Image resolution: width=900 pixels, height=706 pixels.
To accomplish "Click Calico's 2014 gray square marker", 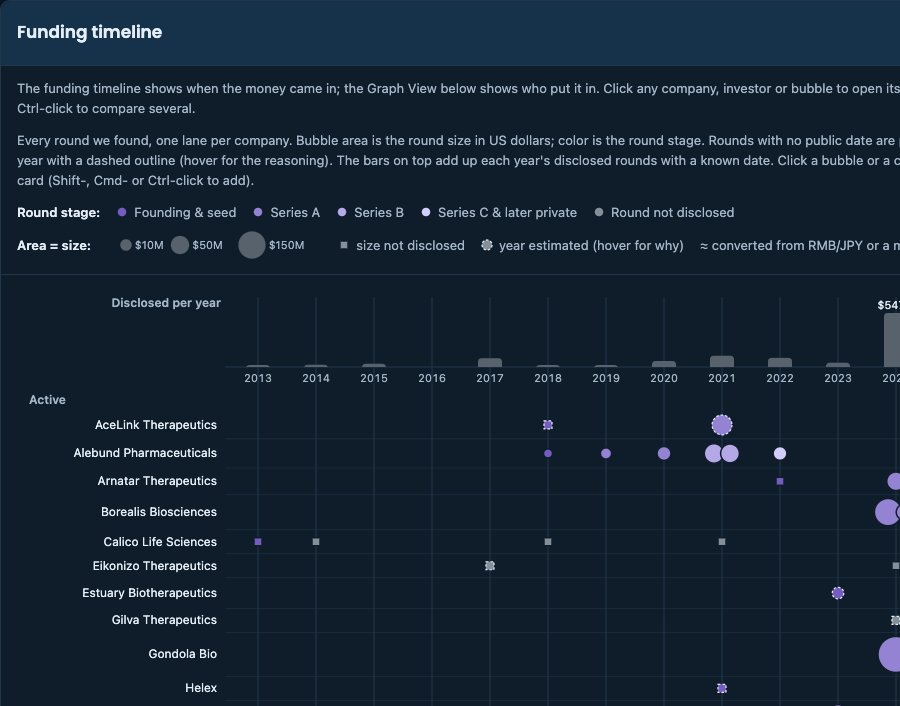I will 316,542.
